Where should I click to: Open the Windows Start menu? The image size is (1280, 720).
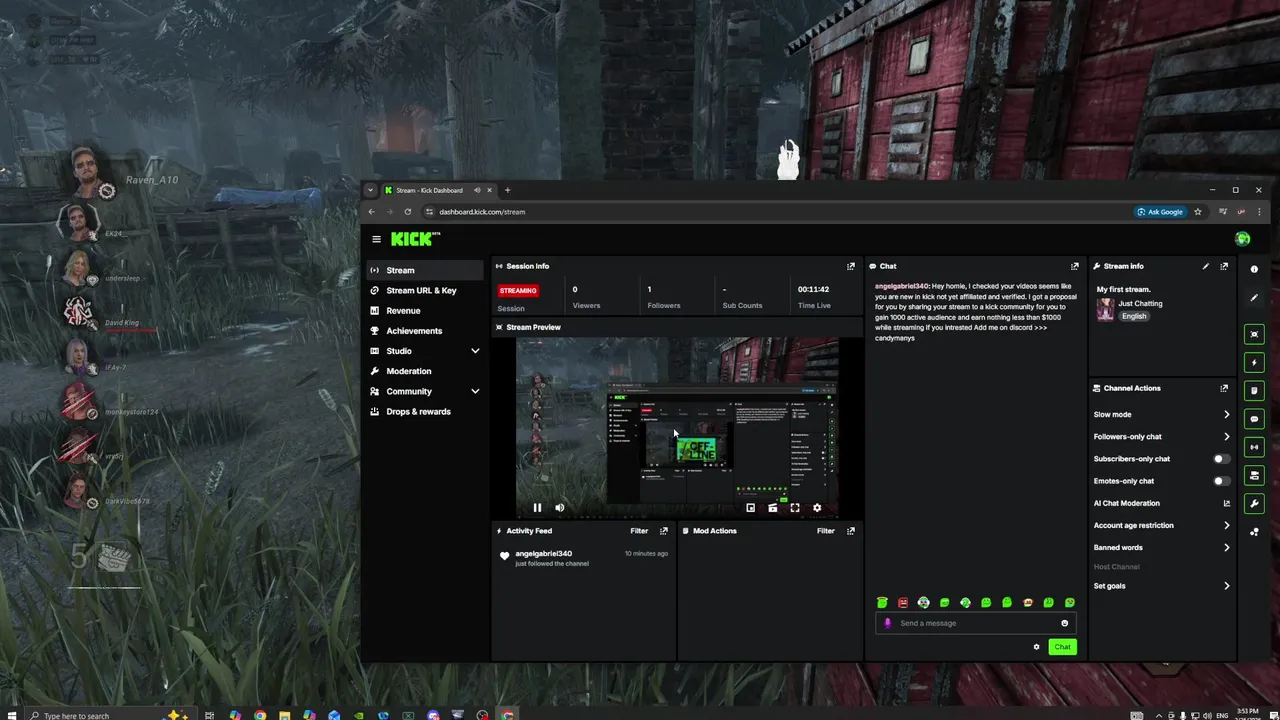tap(13, 715)
